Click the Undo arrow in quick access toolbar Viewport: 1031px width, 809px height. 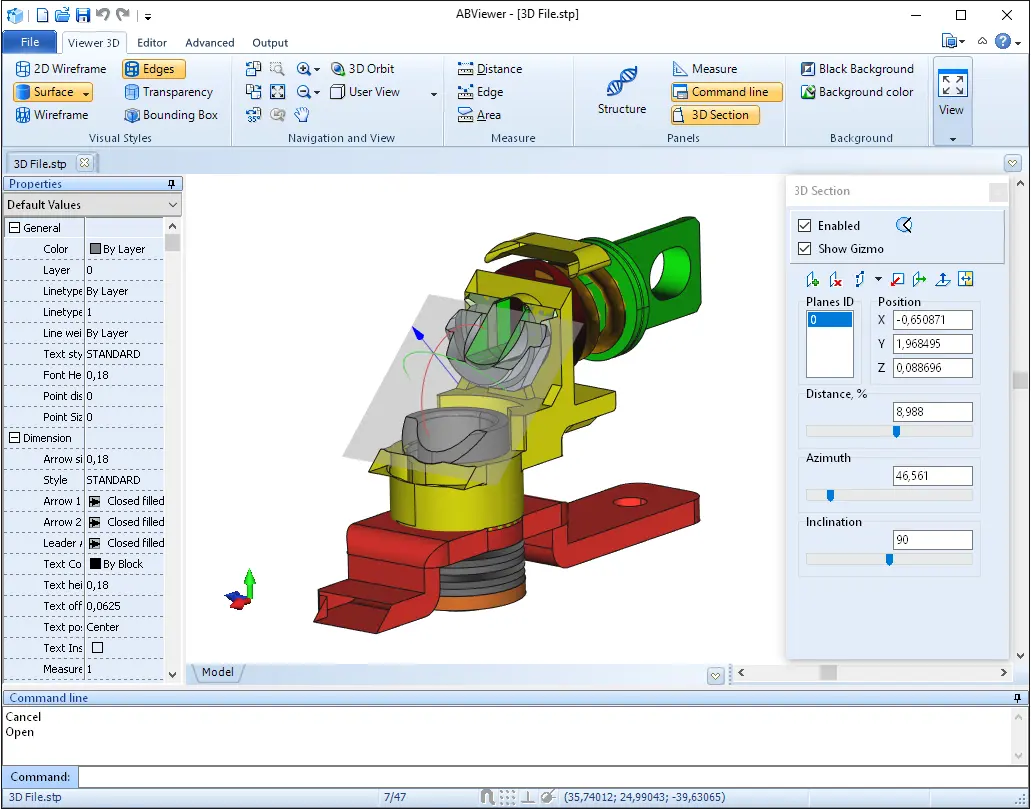coord(102,14)
